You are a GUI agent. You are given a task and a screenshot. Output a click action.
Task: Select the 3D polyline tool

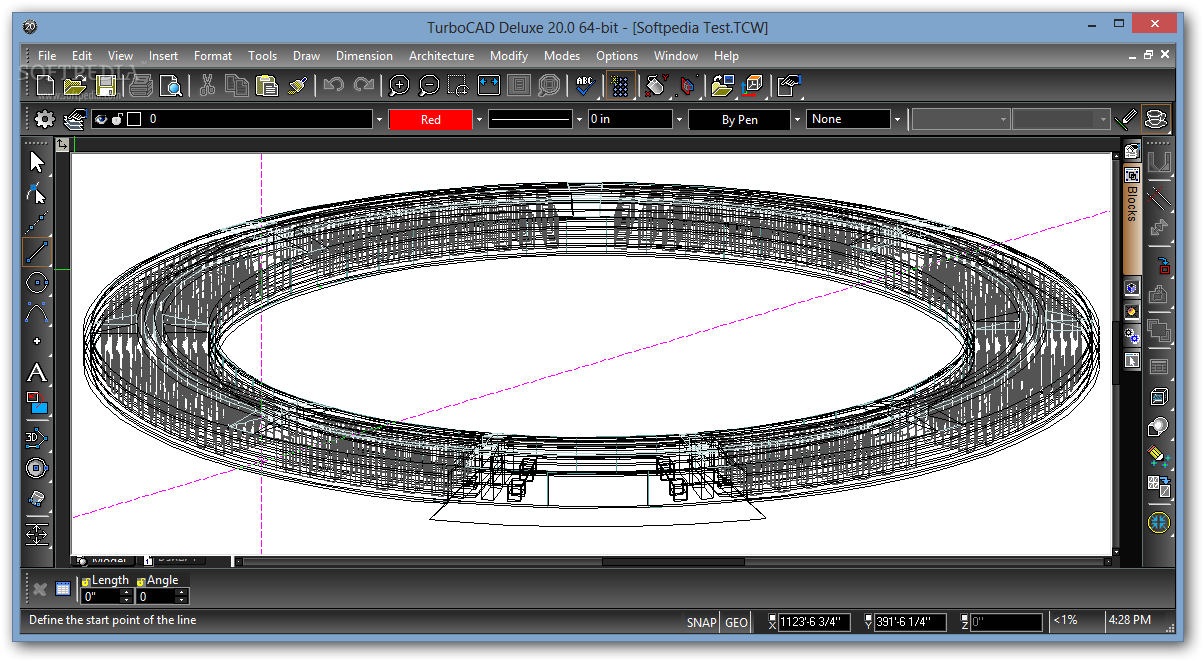37,437
